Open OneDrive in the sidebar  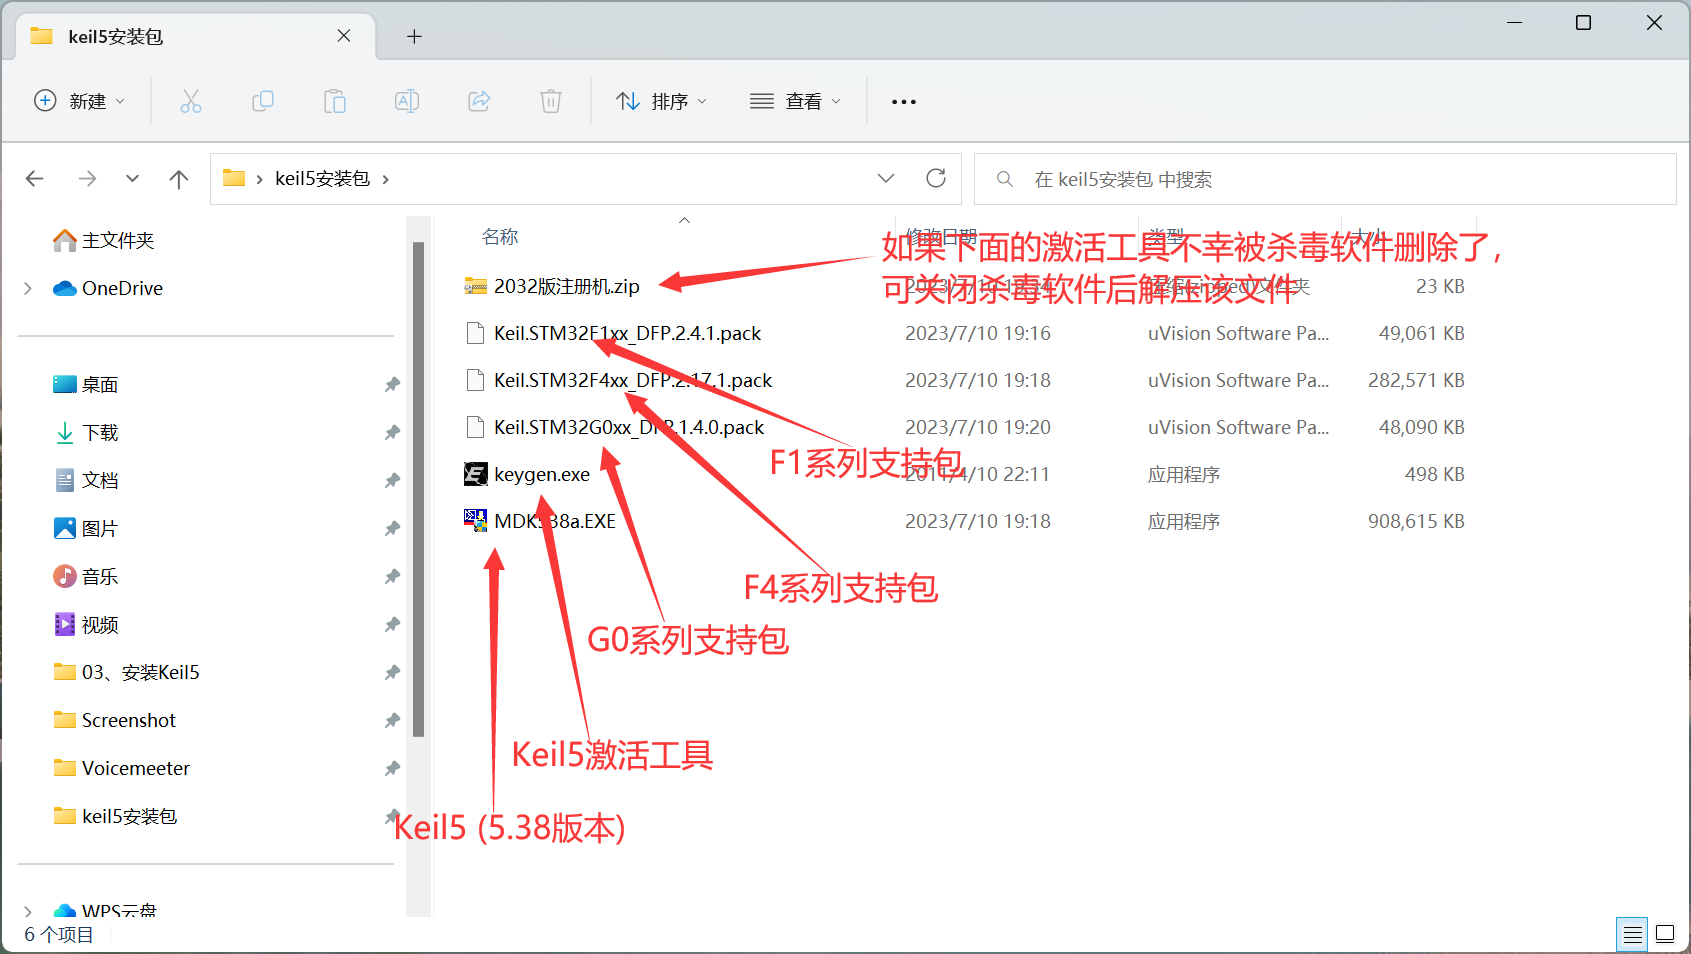pyautogui.click(x=108, y=288)
